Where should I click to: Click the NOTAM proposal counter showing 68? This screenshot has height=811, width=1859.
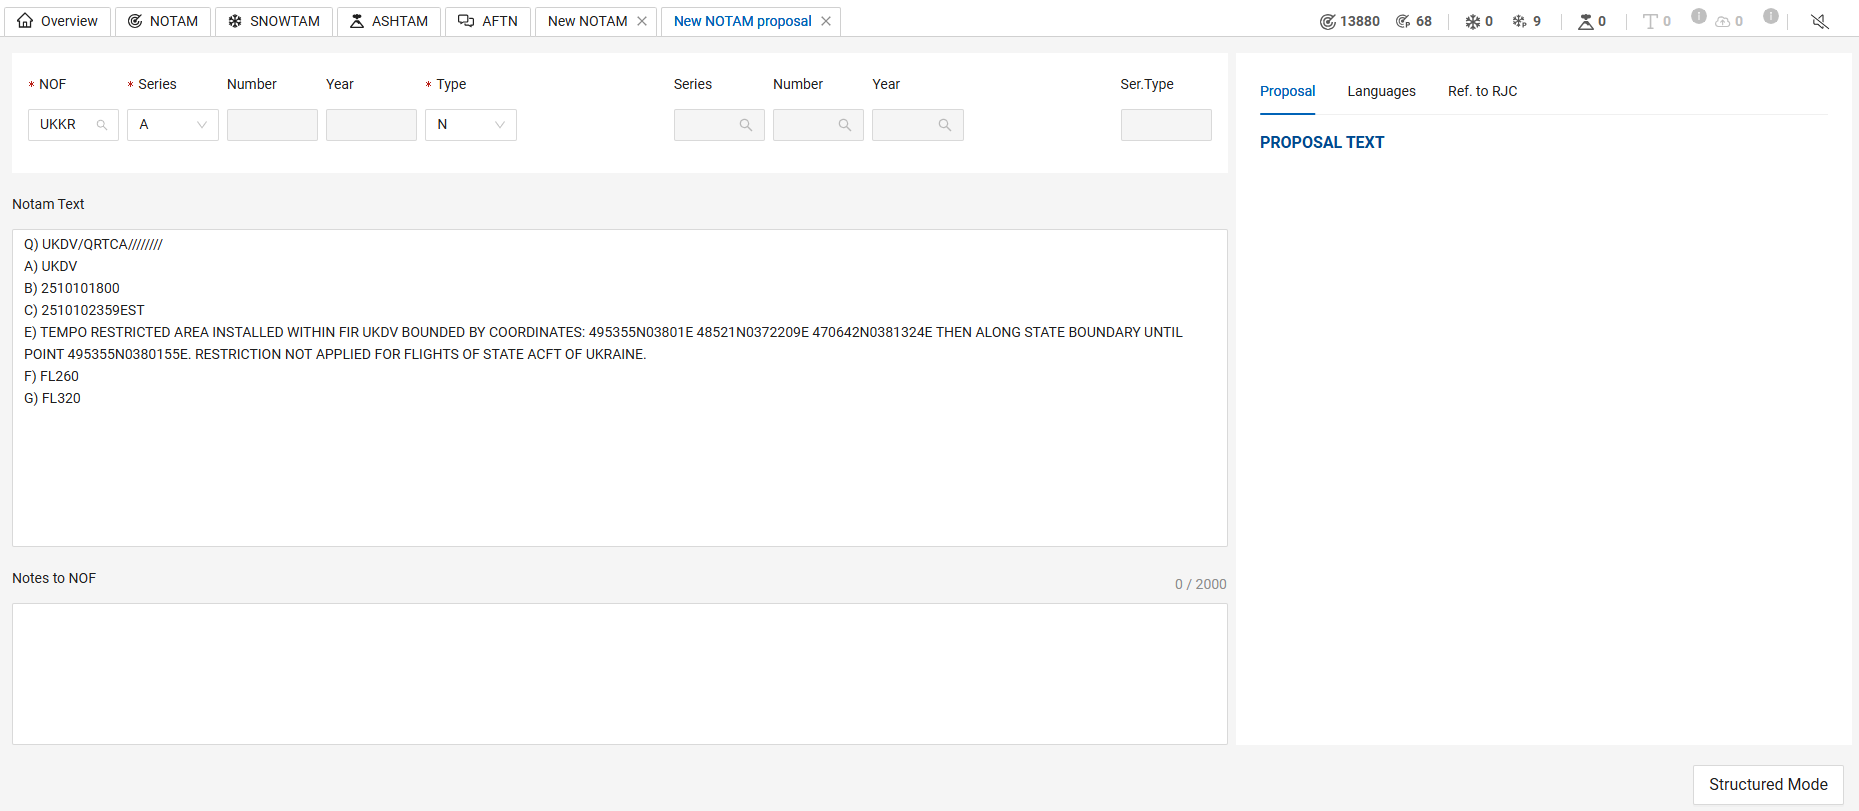click(1414, 21)
